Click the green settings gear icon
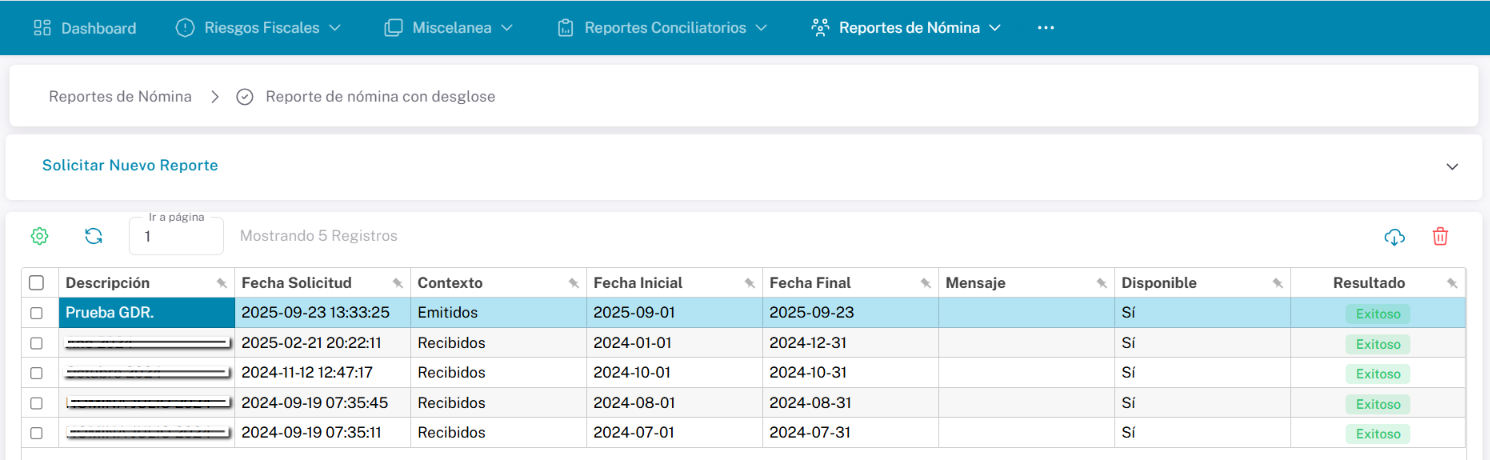Screen dimensions: 1490x460 click(39, 236)
